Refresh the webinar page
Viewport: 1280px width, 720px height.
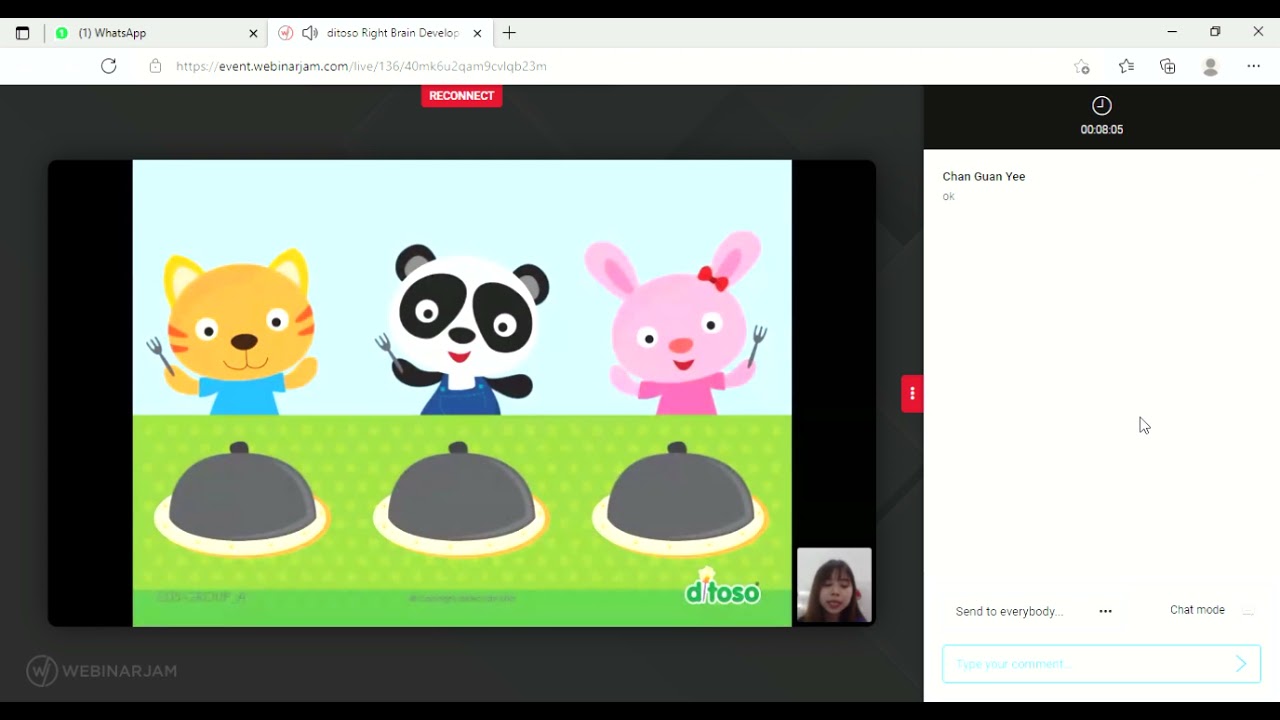pyautogui.click(x=109, y=66)
